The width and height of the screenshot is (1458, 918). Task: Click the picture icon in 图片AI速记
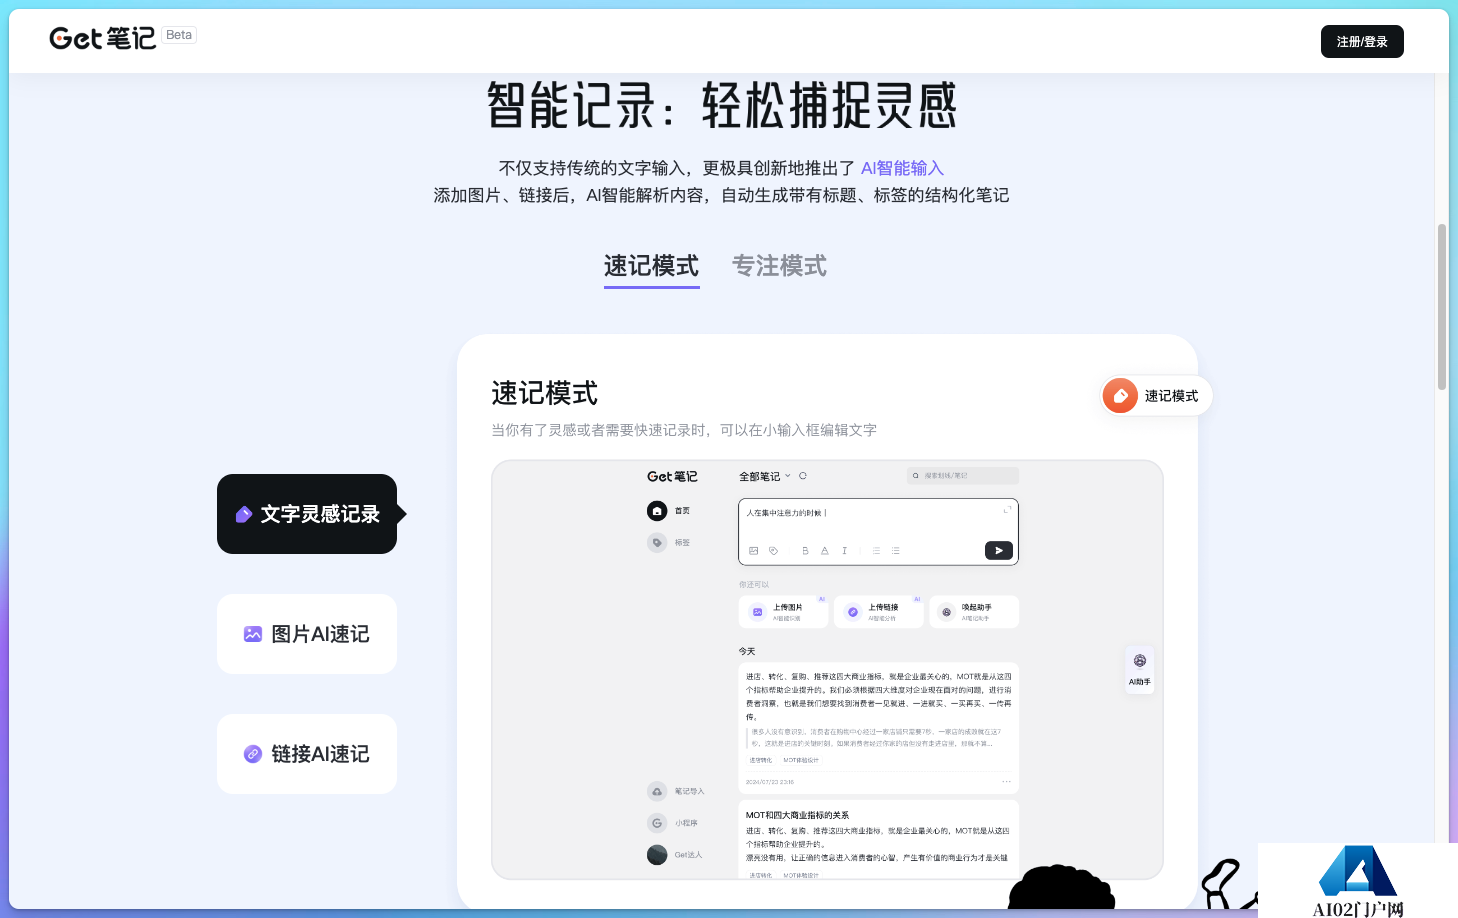click(x=253, y=634)
